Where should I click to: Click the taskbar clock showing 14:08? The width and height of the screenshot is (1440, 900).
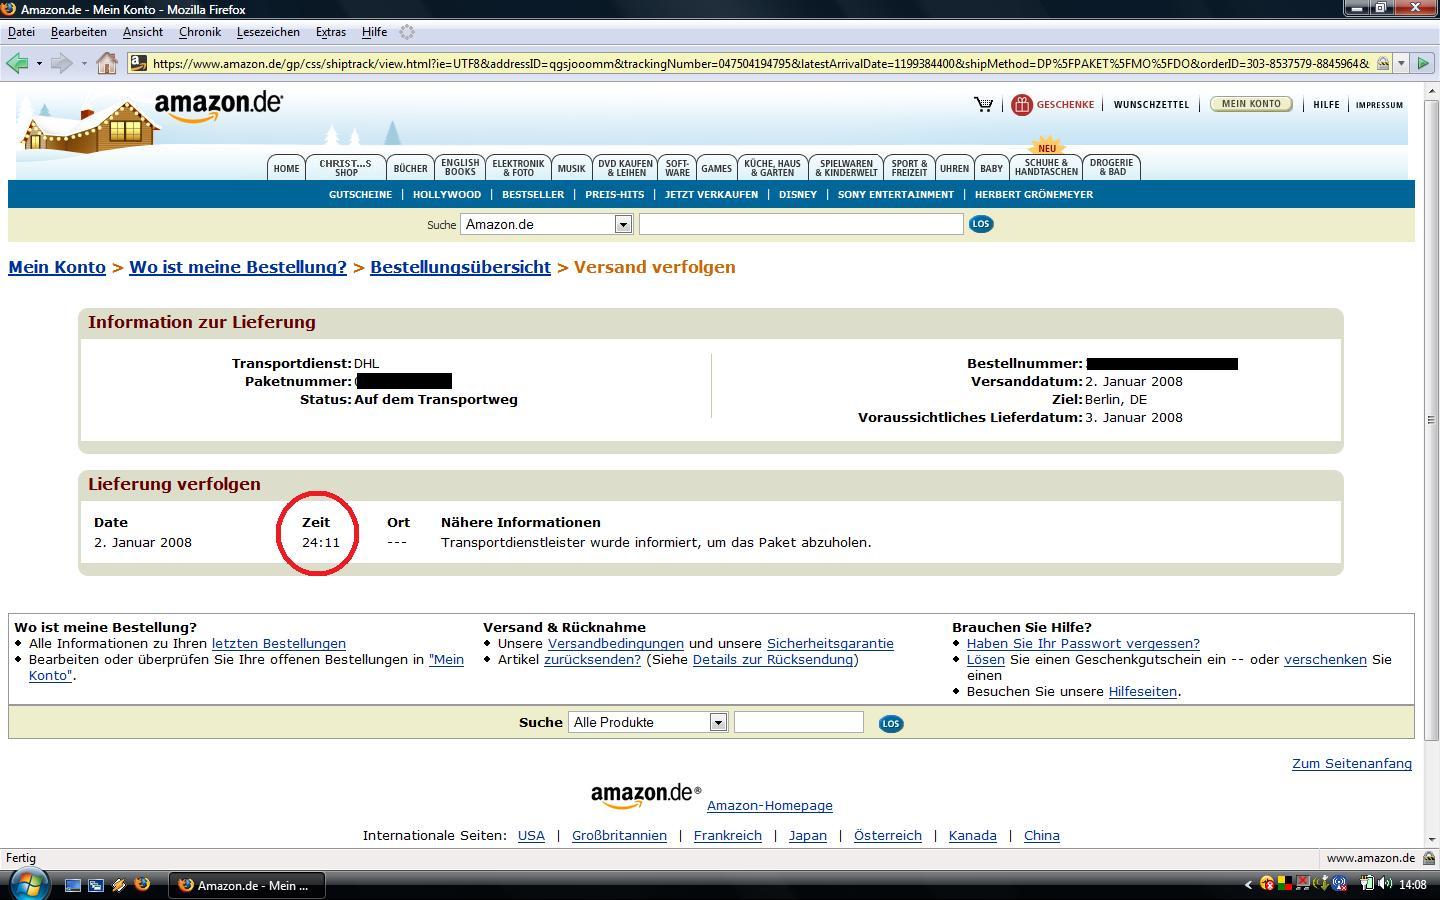(x=1412, y=885)
